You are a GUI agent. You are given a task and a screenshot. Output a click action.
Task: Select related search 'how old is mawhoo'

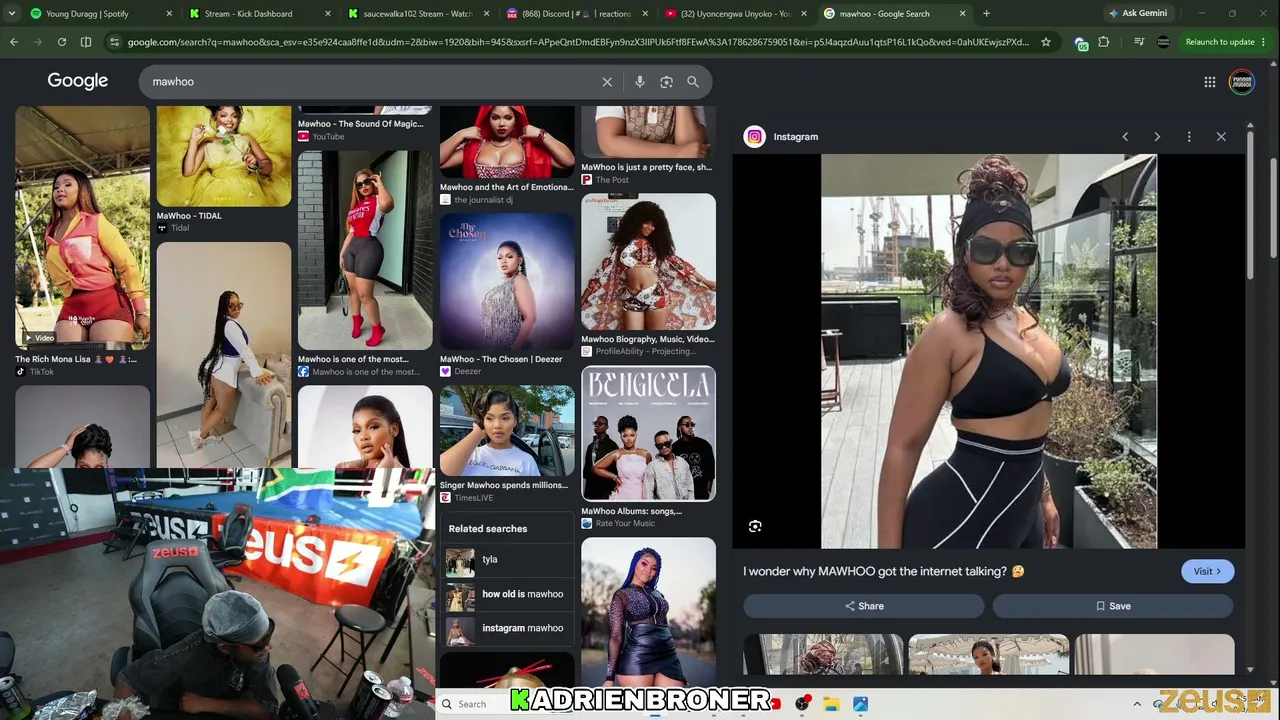pos(507,594)
